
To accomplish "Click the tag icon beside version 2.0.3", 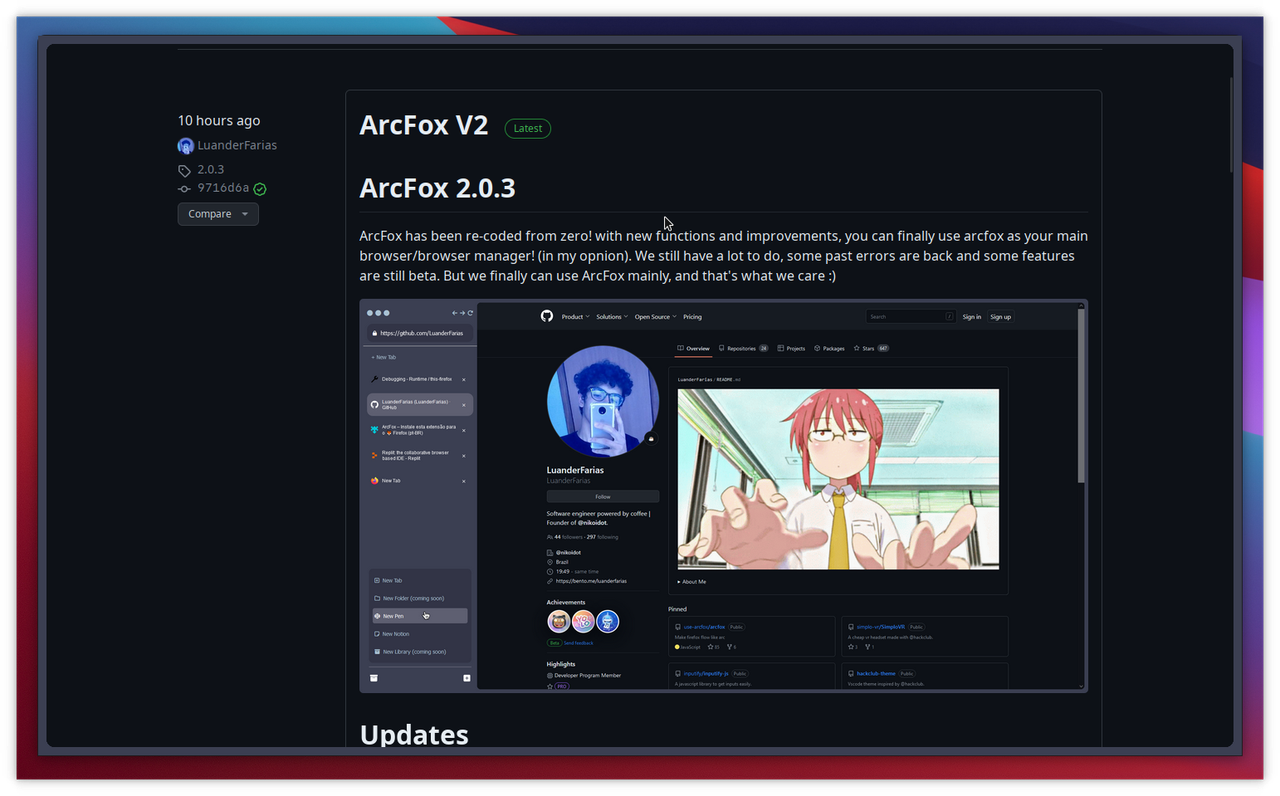I will click(x=184, y=170).
